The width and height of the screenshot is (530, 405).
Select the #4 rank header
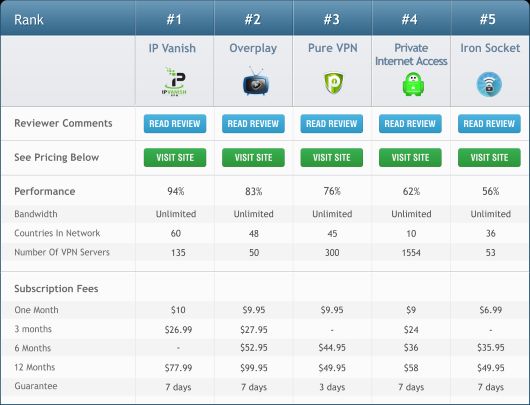409,19
